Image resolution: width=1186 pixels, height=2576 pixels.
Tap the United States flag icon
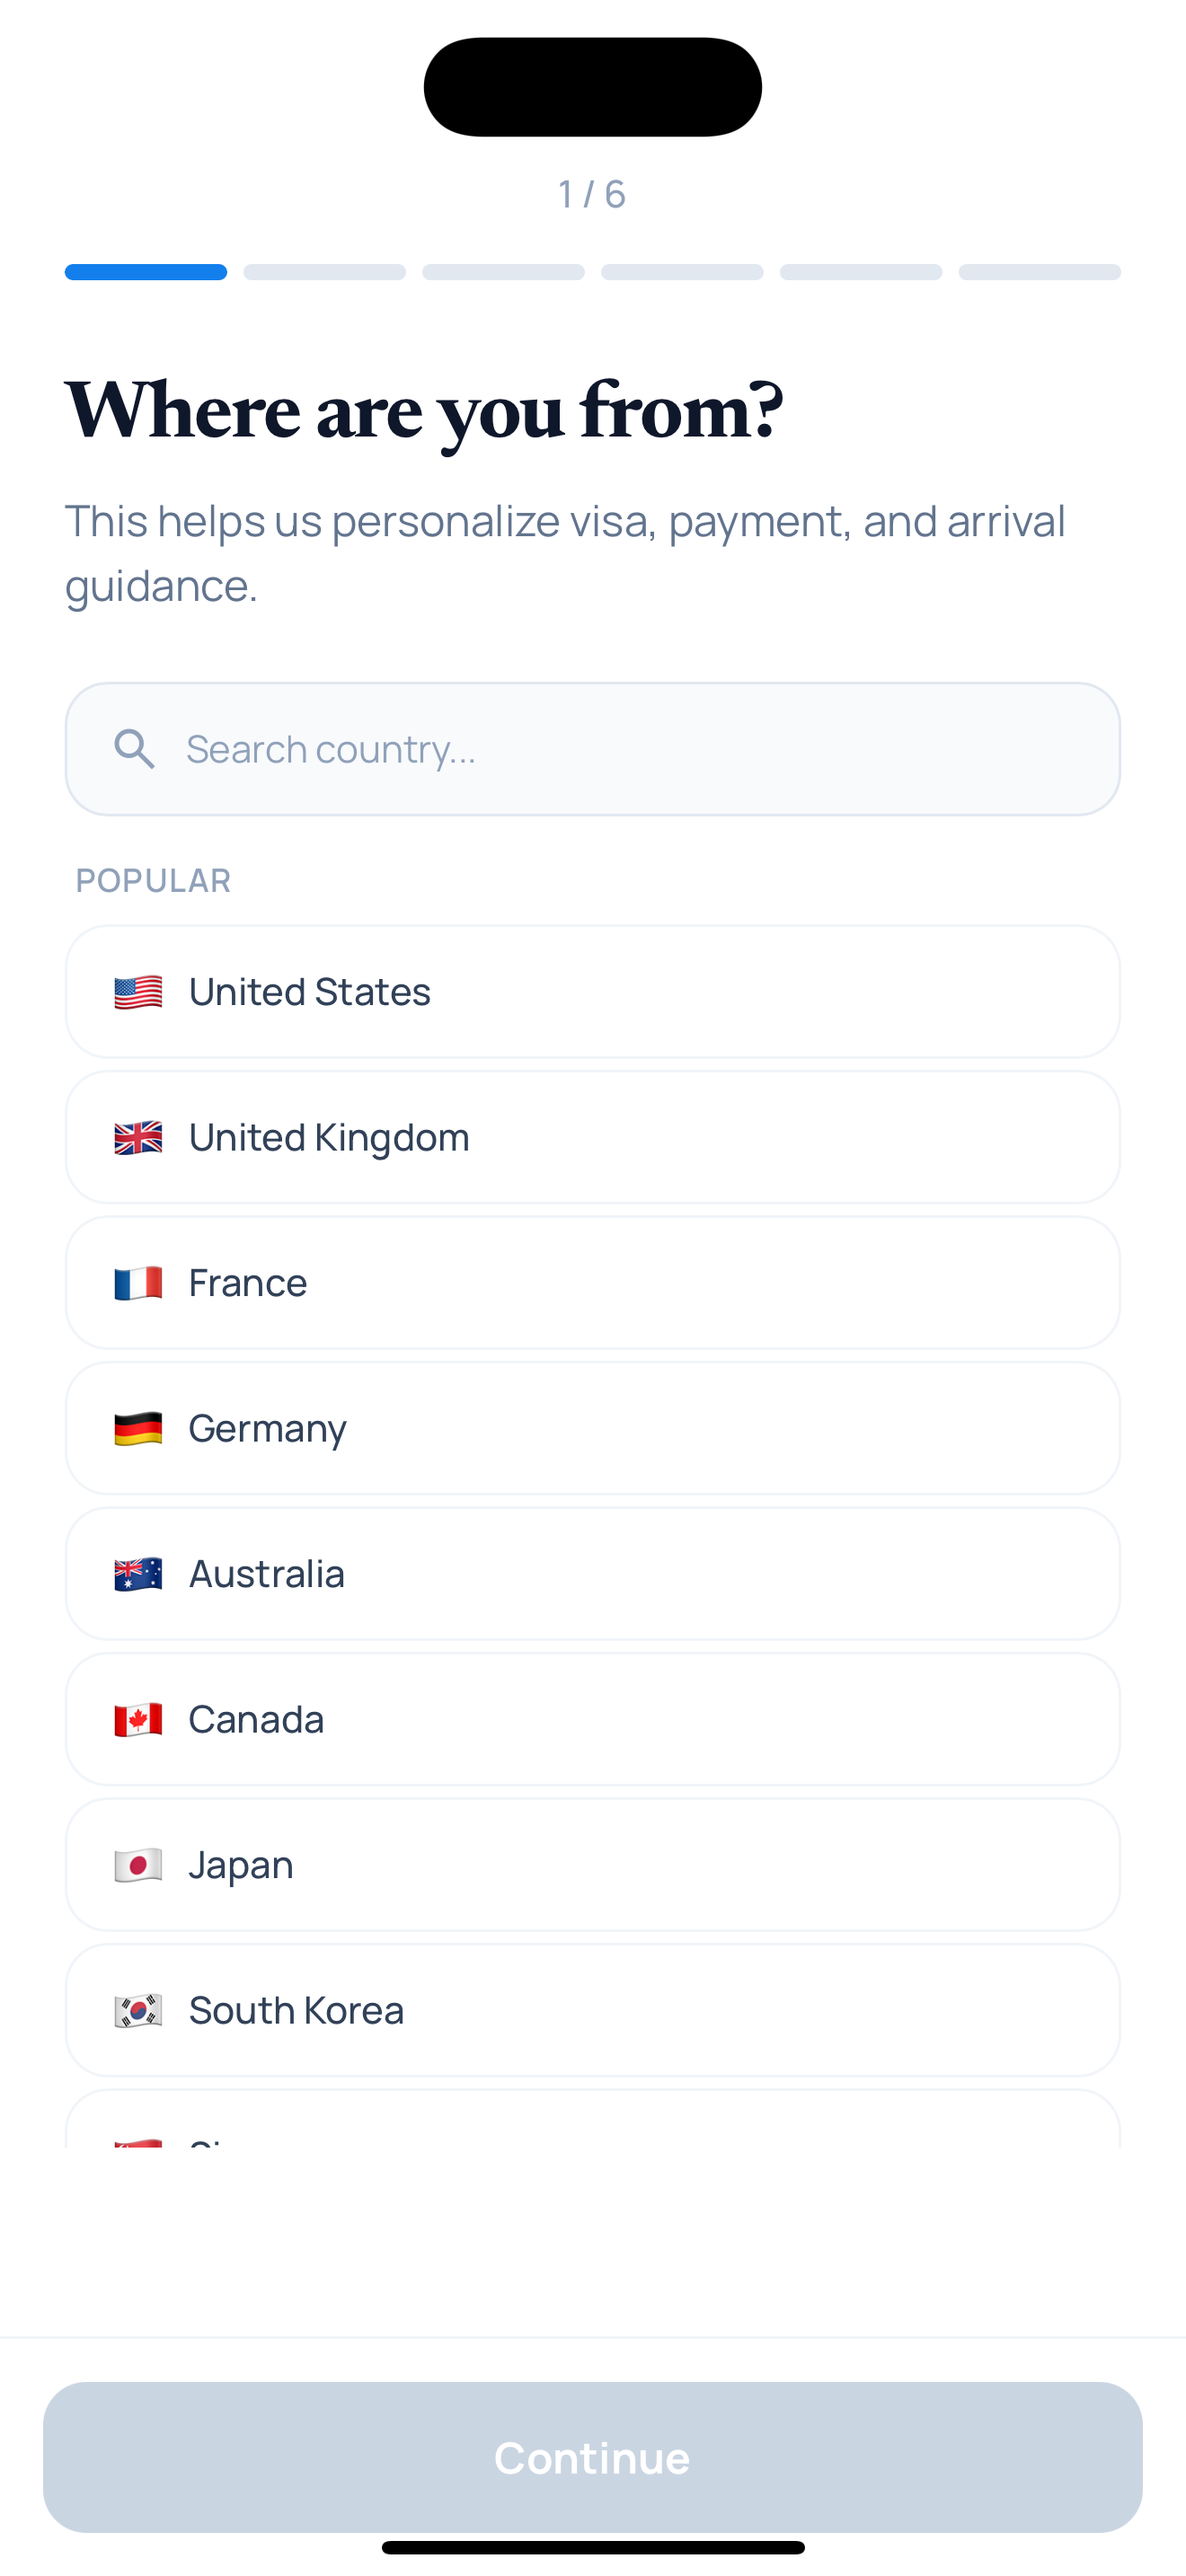click(x=138, y=992)
